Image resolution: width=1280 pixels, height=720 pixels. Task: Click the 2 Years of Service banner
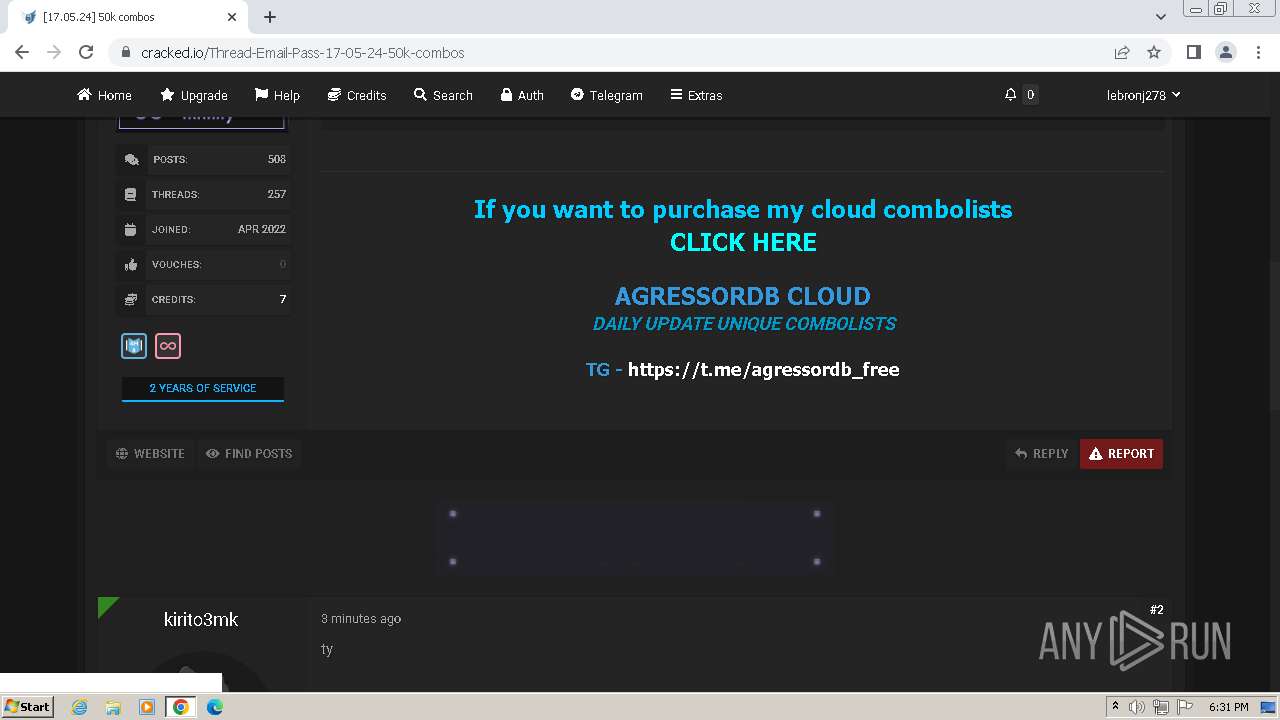click(x=203, y=388)
